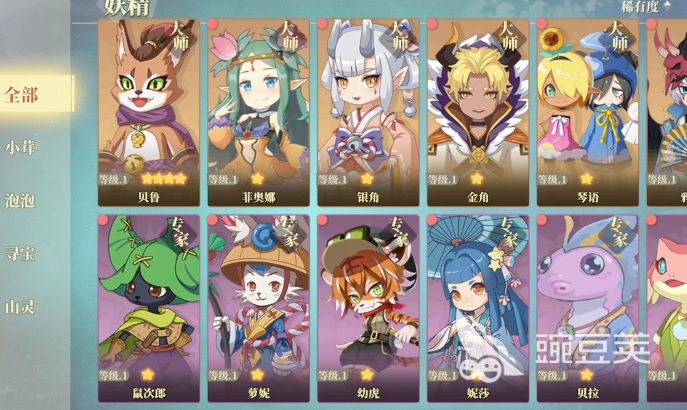687x410 pixels.
Task: Select the 鼠次郎 green-hat character card
Action: point(149,308)
